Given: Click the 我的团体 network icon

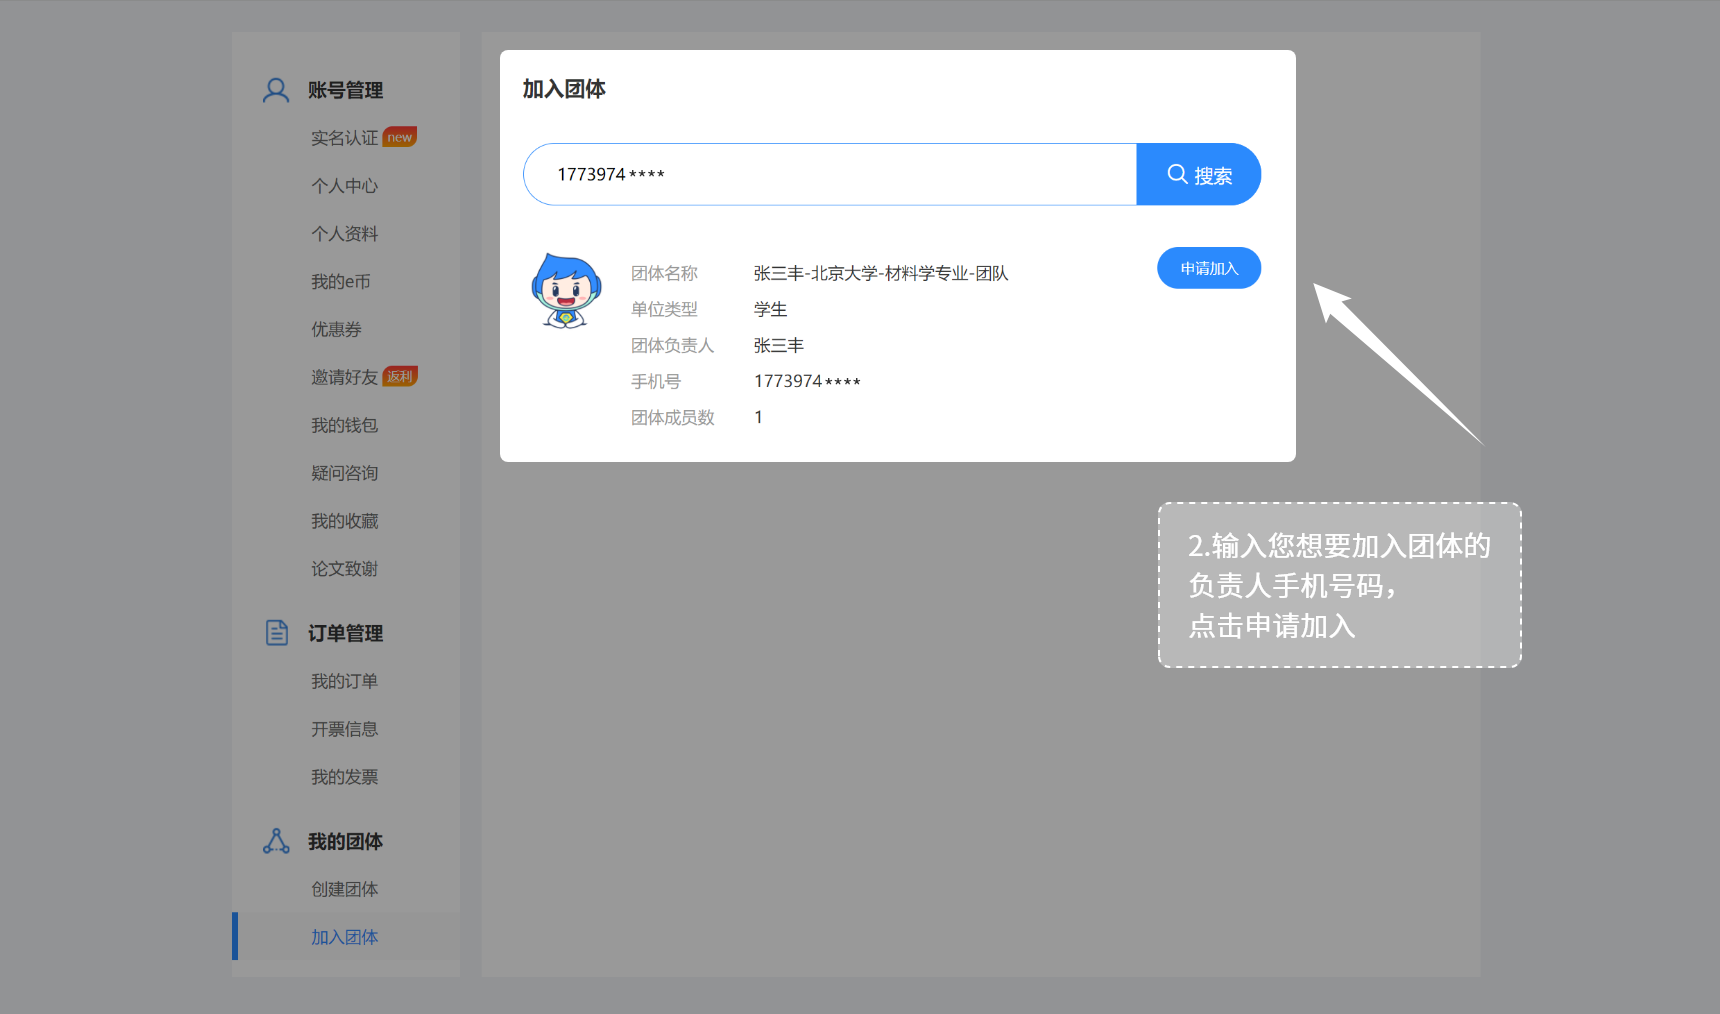Looking at the screenshot, I should (275, 841).
